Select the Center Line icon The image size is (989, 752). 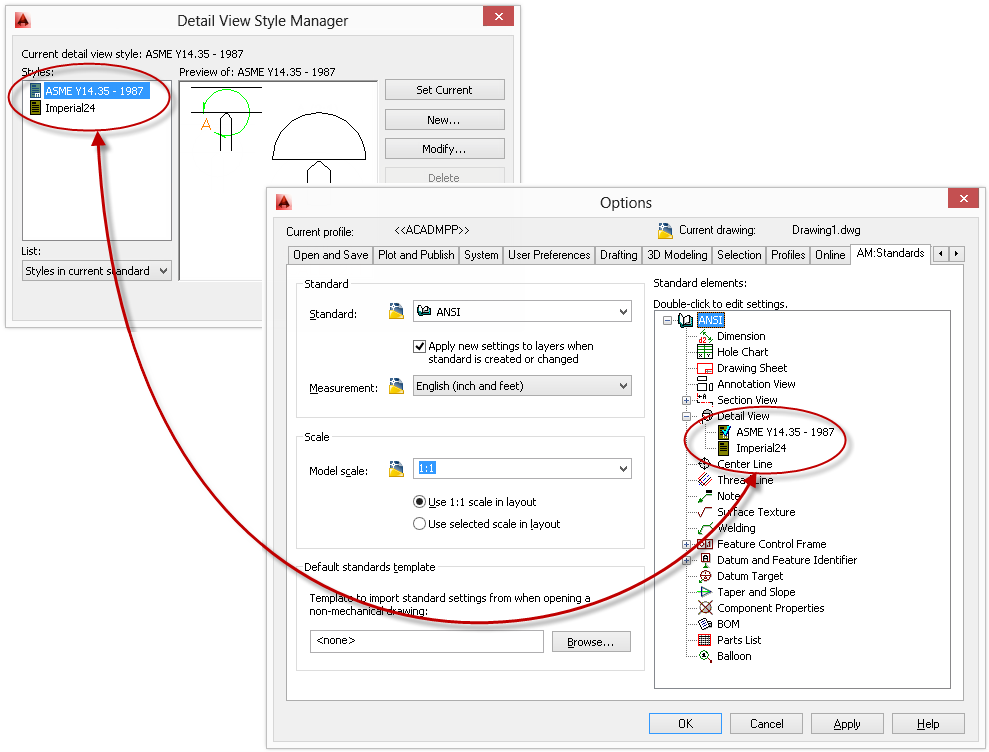click(x=705, y=464)
